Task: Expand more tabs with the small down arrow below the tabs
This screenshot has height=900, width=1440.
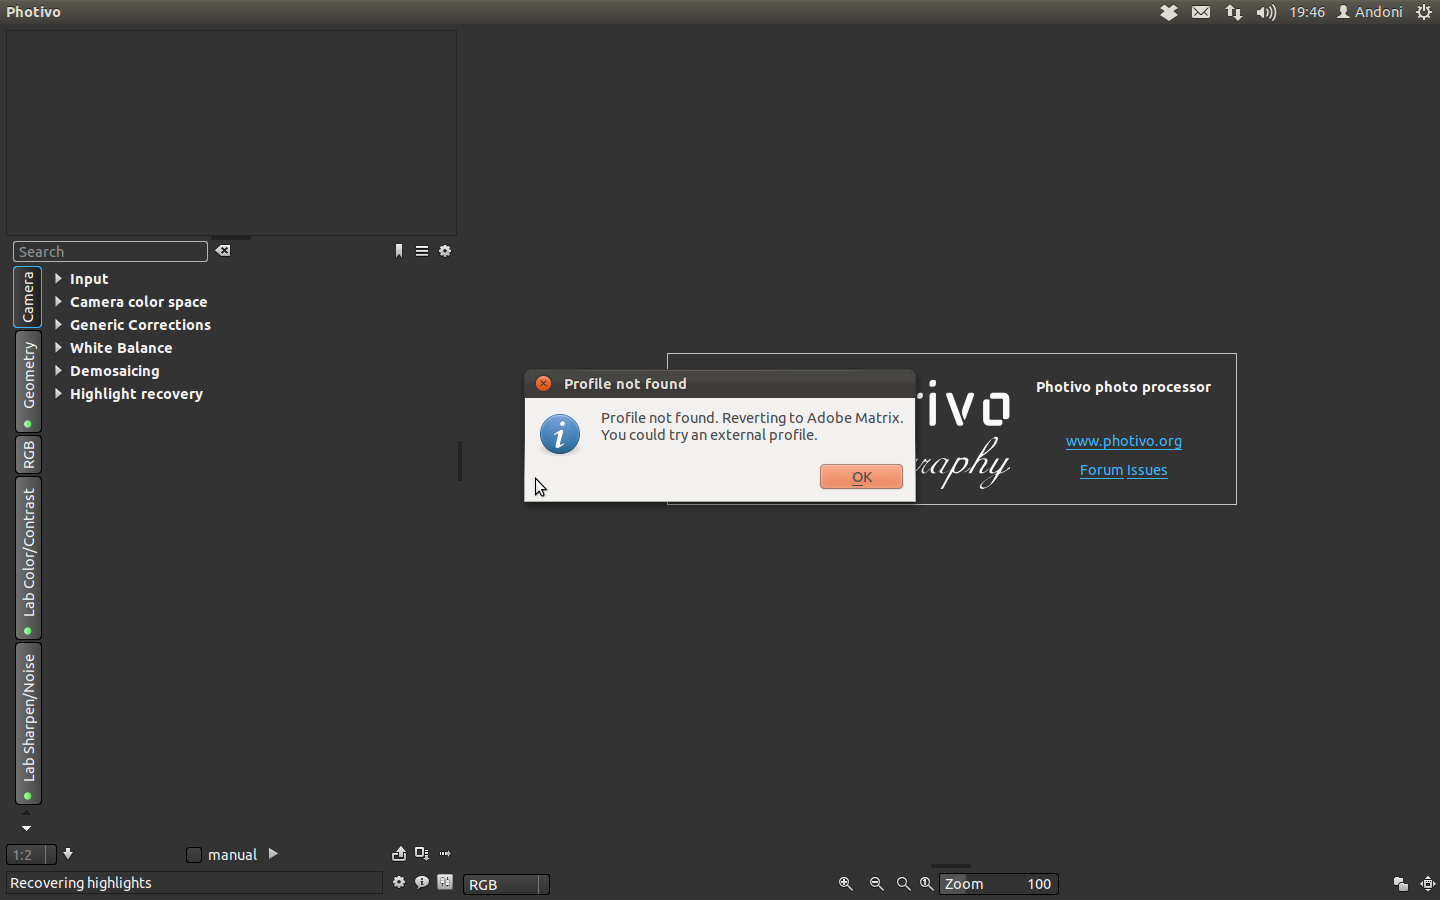Action: tap(26, 828)
